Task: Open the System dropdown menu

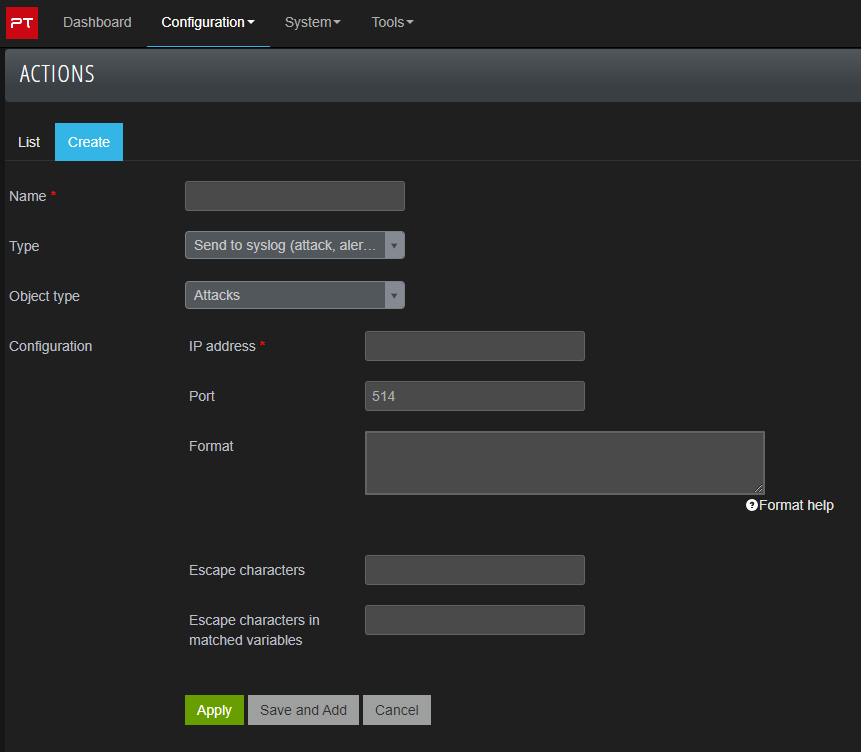Action: click(312, 22)
